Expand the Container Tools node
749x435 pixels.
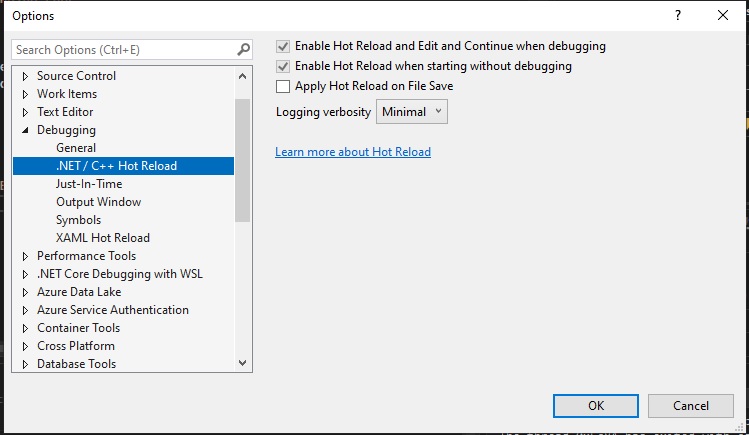(25, 329)
